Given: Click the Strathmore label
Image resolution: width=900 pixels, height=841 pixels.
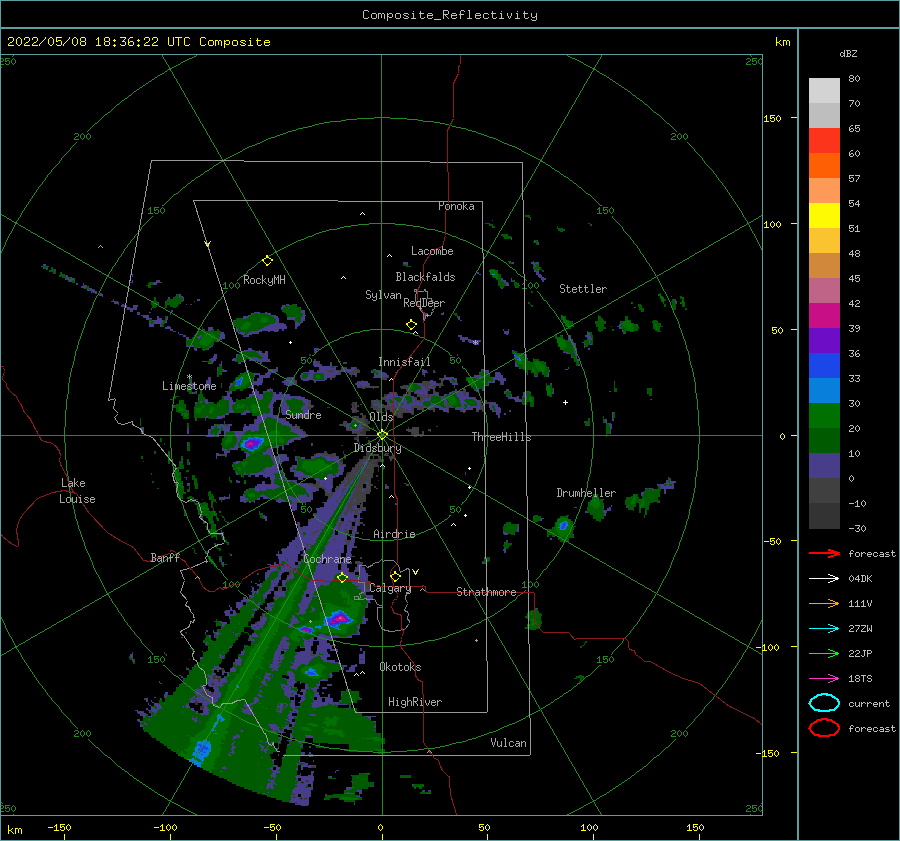Looking at the screenshot, I should tap(486, 592).
